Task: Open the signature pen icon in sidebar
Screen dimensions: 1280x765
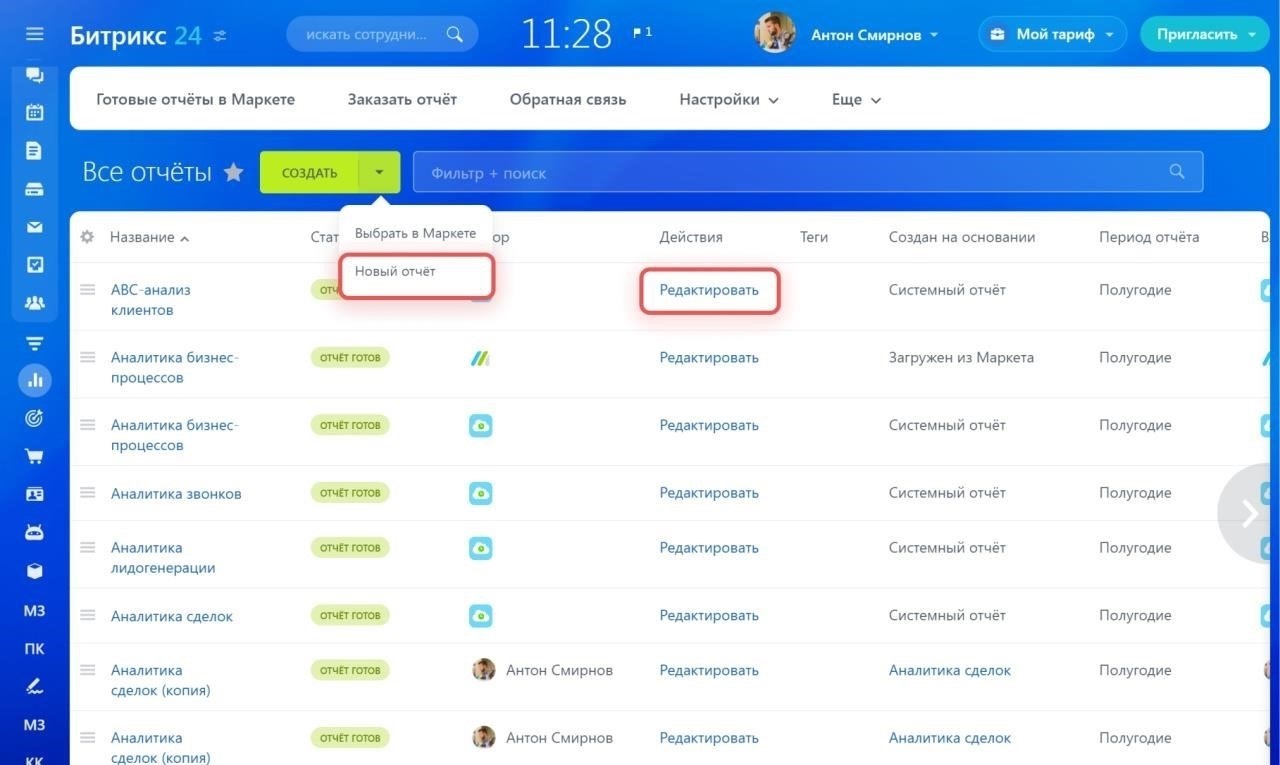Action: point(35,686)
